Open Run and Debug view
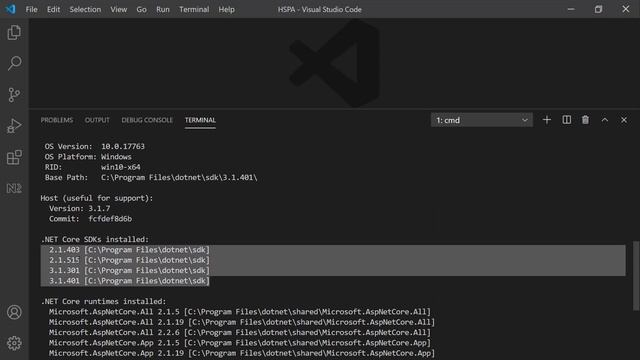The image size is (640, 360). [x=14, y=126]
